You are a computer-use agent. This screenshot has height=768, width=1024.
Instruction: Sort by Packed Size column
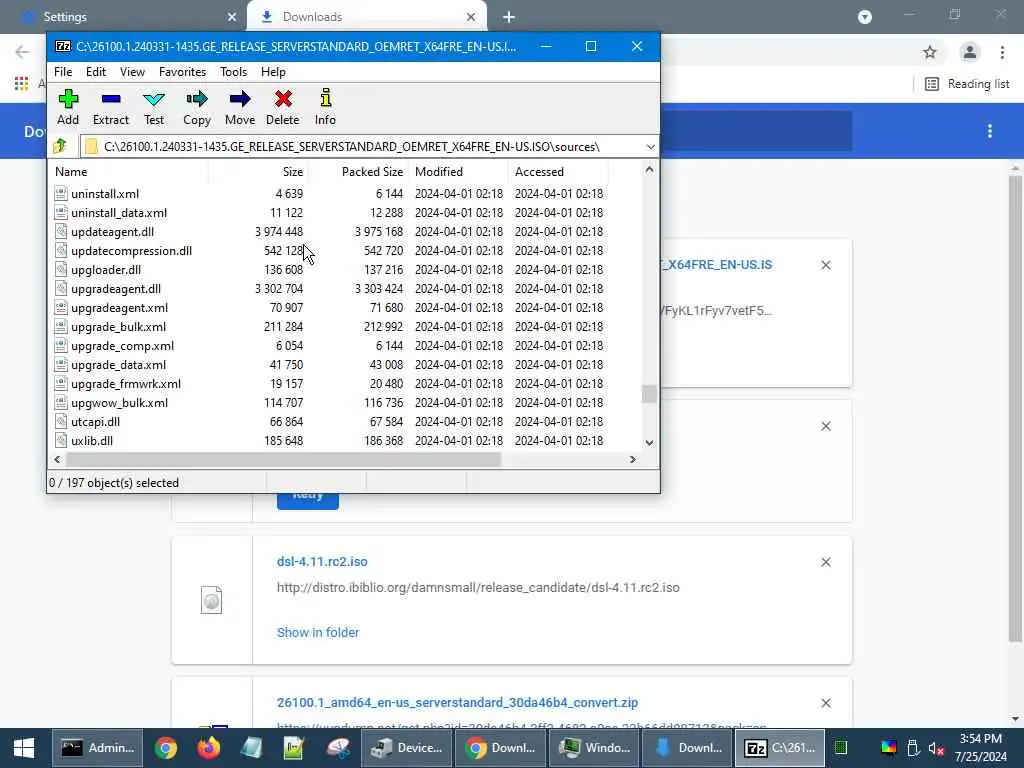(x=359, y=172)
